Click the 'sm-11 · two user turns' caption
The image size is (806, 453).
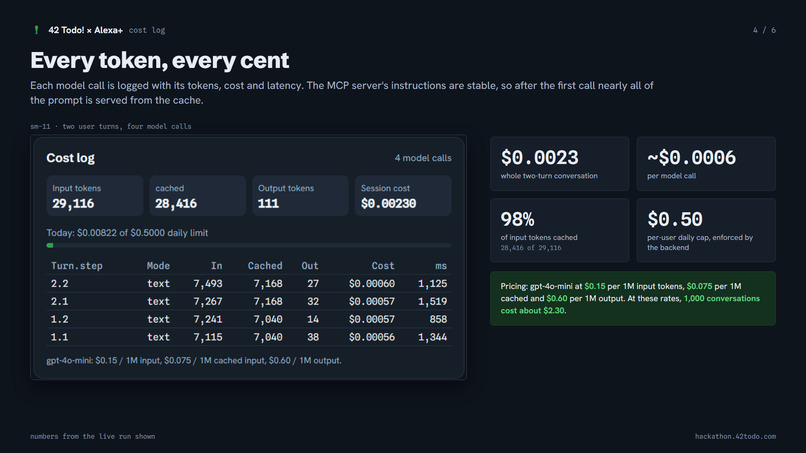pyautogui.click(x=111, y=126)
